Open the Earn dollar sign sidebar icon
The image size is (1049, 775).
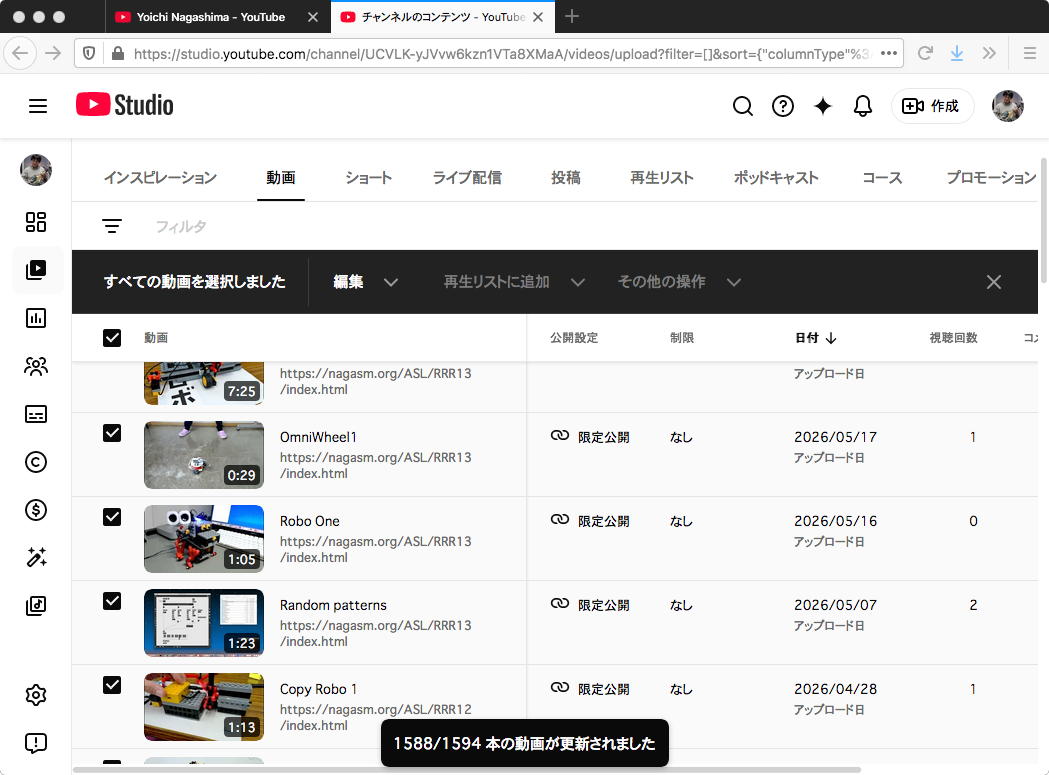click(35, 511)
